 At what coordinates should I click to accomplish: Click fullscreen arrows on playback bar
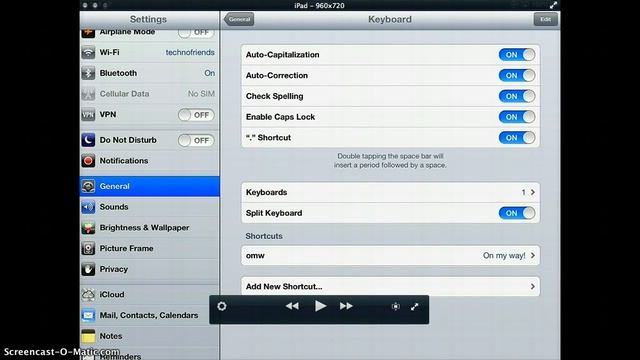pos(414,307)
